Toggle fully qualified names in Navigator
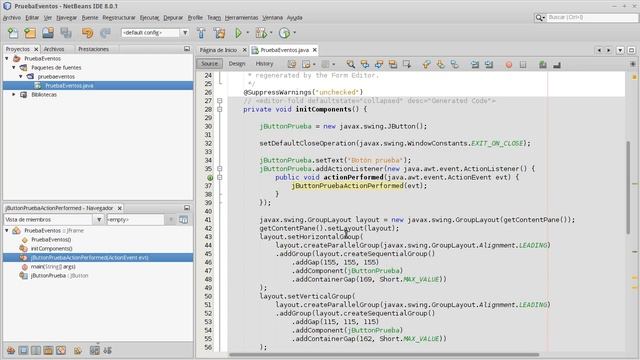This screenshot has width=640, height=360. pos(78,350)
